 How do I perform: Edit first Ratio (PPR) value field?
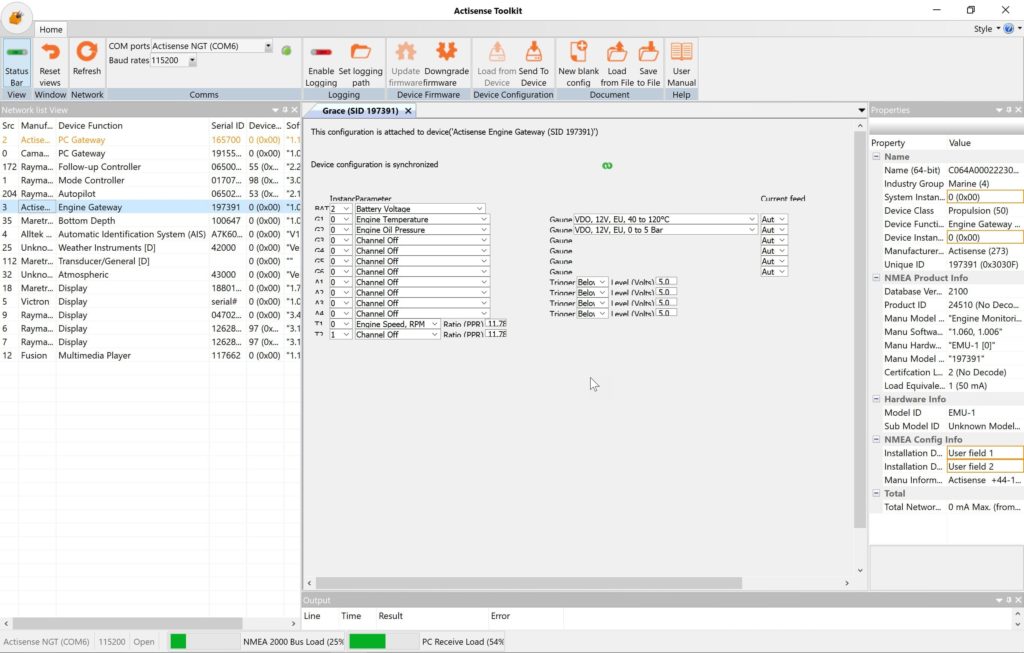click(x=496, y=324)
